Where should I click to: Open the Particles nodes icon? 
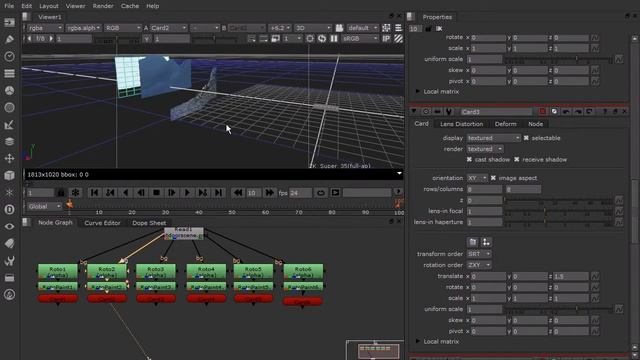9,192
